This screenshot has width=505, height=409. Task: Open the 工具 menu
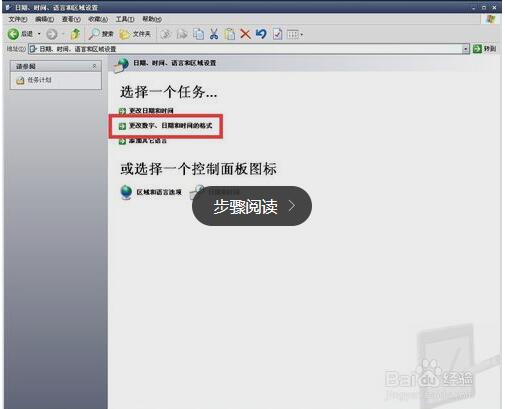click(x=125, y=19)
